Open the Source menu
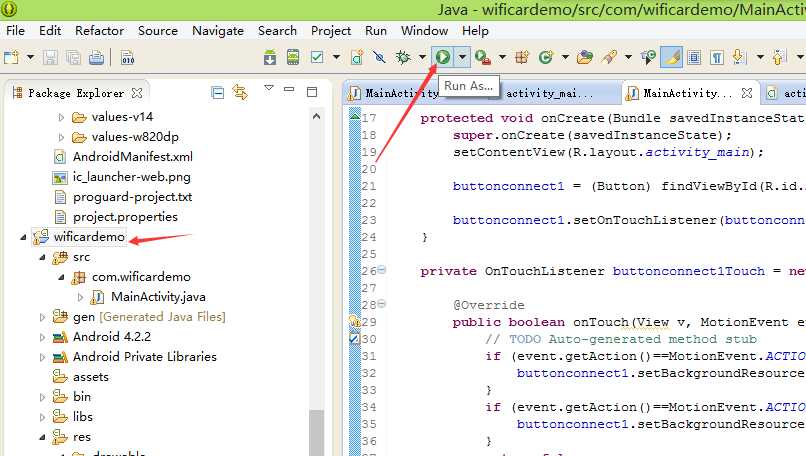Screen dimensions: 806x456 tap(158, 31)
